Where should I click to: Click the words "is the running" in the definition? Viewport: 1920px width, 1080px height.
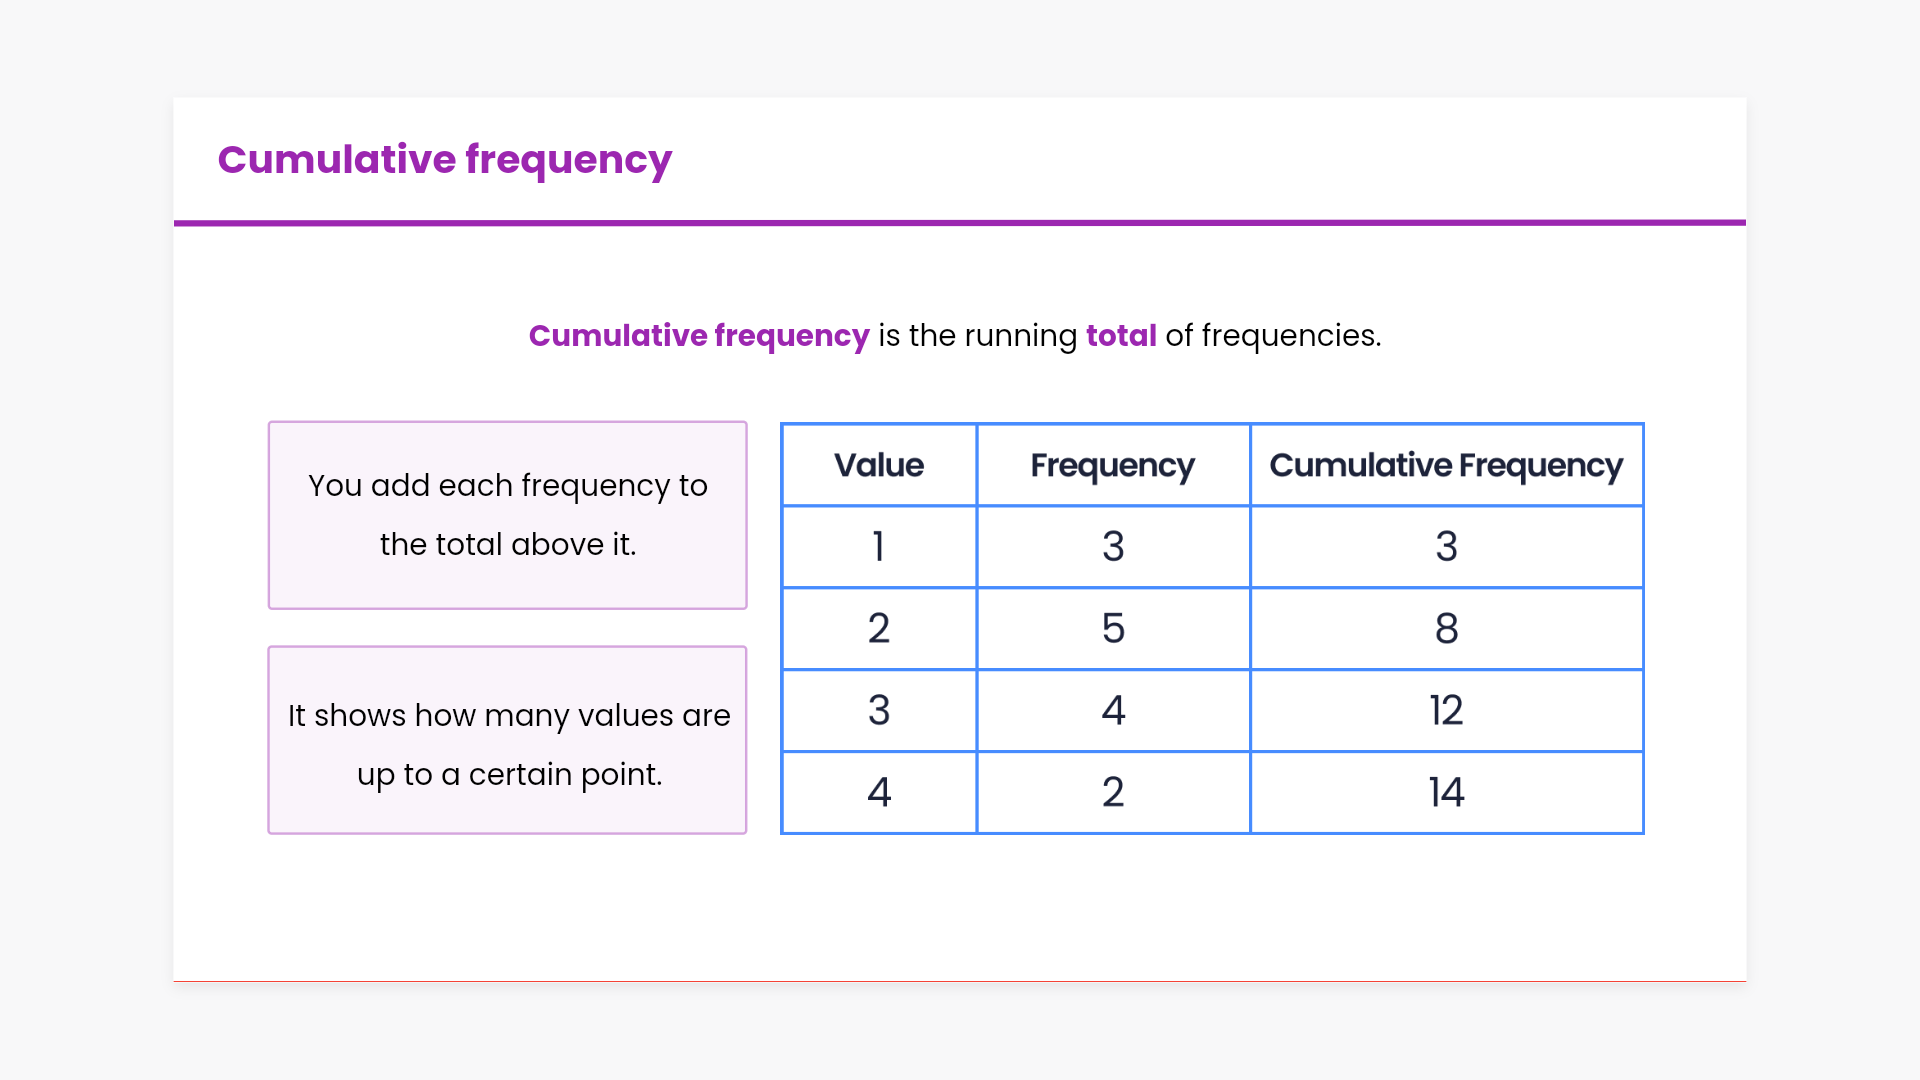tap(977, 336)
